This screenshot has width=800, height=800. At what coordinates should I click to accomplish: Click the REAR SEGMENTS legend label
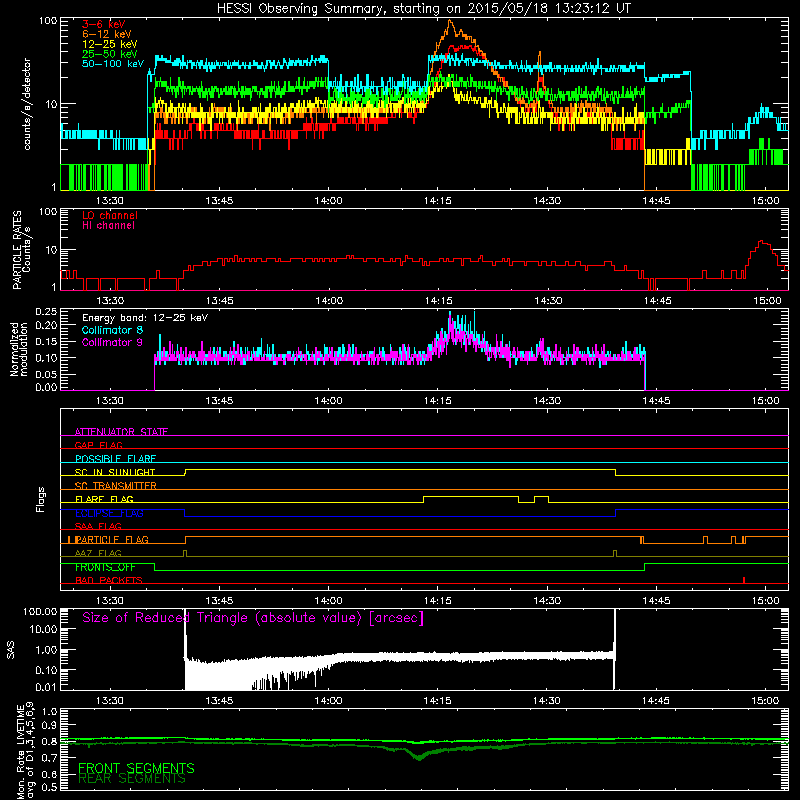click(132, 779)
